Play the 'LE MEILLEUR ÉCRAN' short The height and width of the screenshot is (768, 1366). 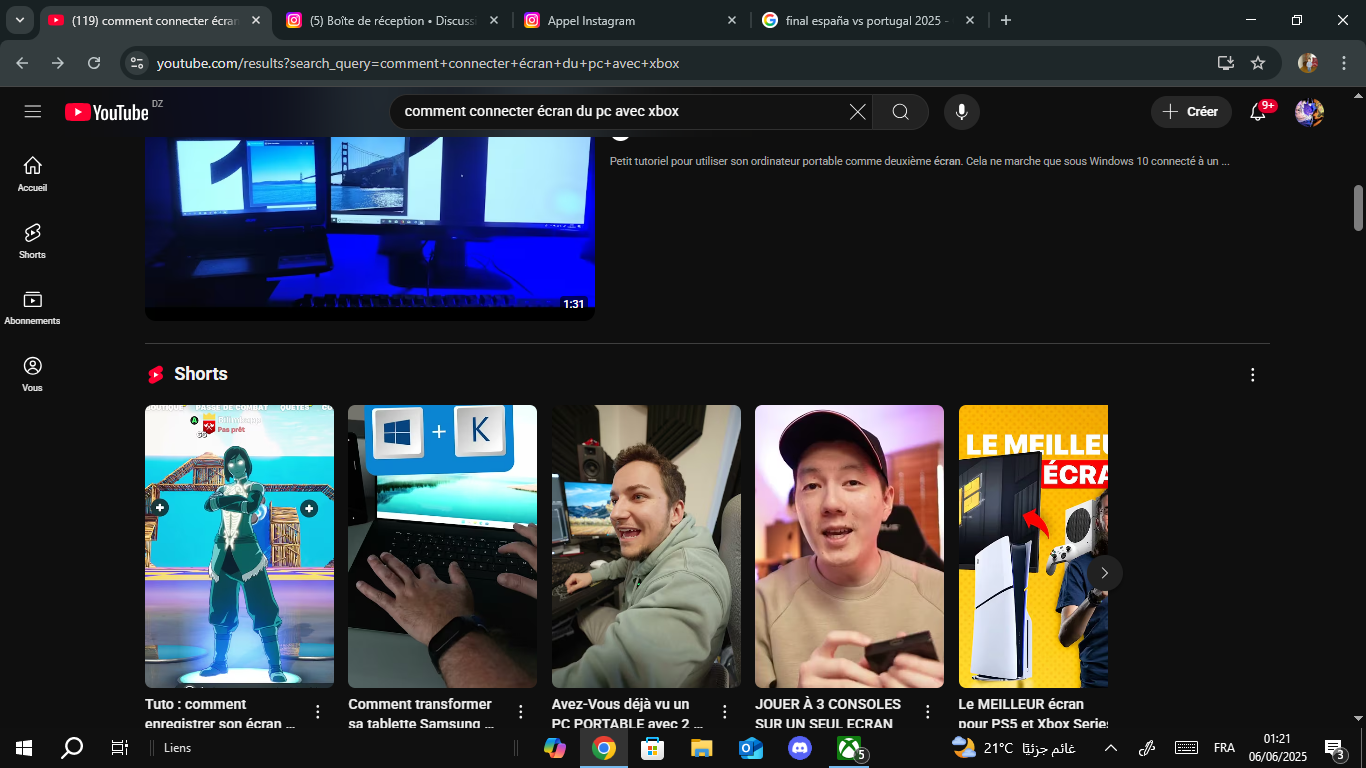tap(1033, 546)
